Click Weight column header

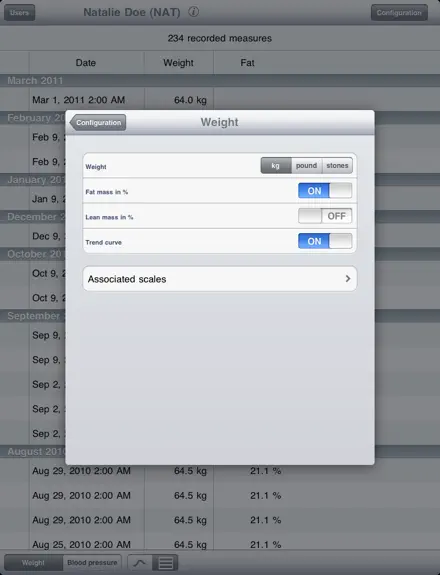click(179, 63)
